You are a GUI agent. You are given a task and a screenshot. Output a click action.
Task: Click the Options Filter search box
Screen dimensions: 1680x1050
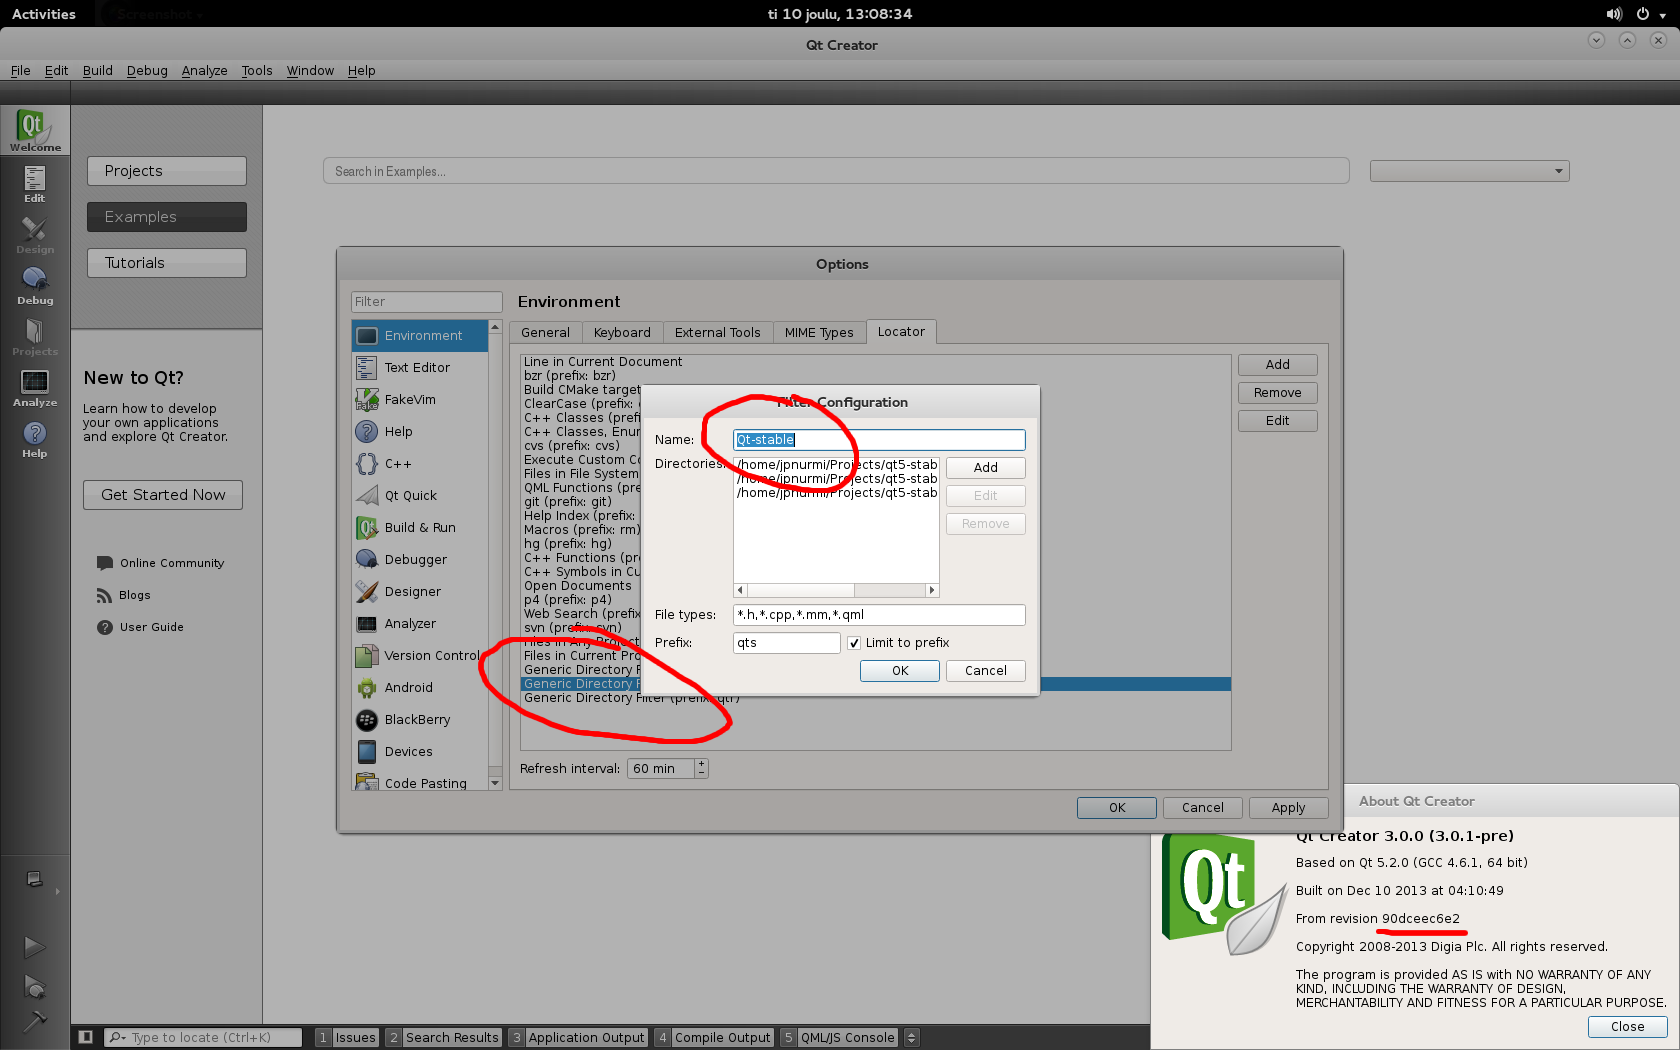(x=426, y=302)
